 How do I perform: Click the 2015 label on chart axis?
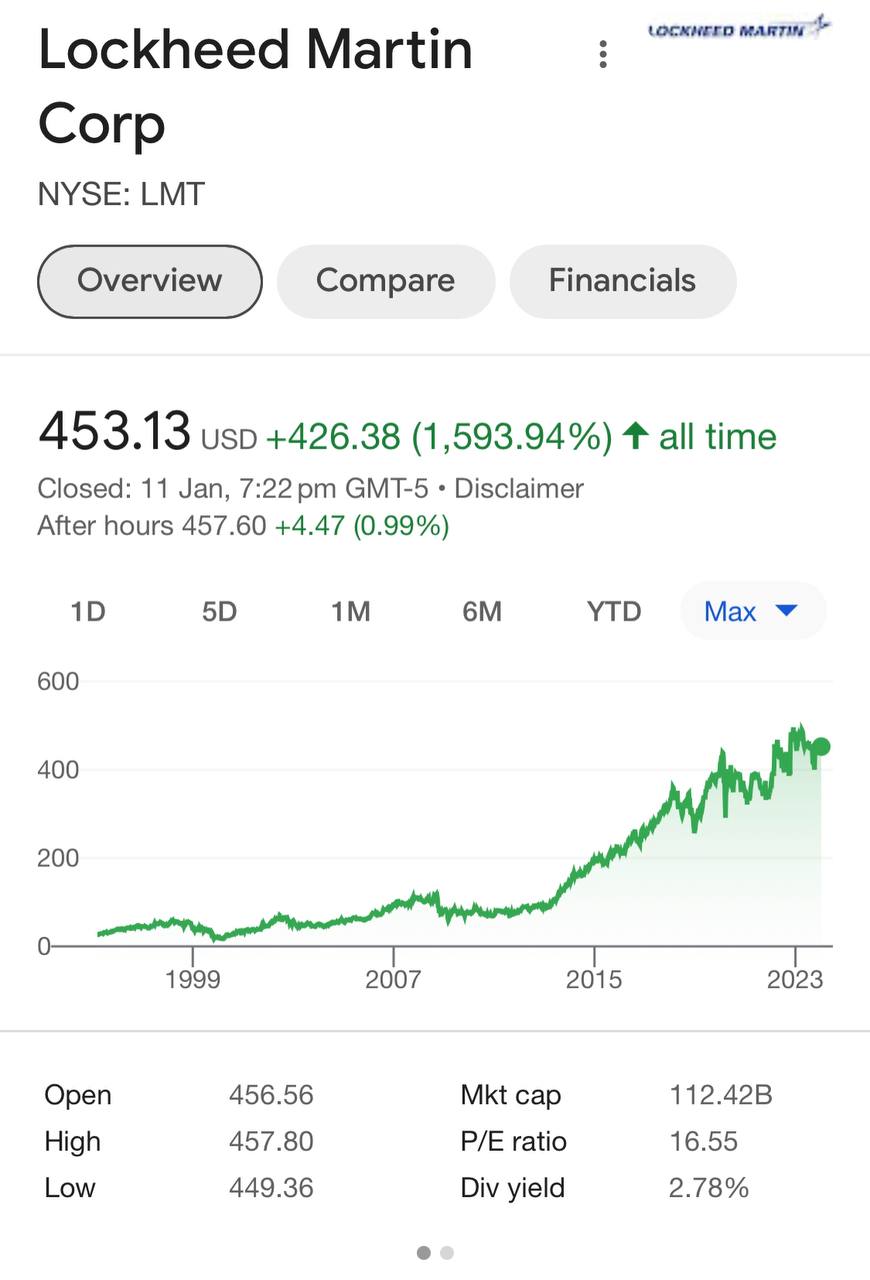click(594, 979)
